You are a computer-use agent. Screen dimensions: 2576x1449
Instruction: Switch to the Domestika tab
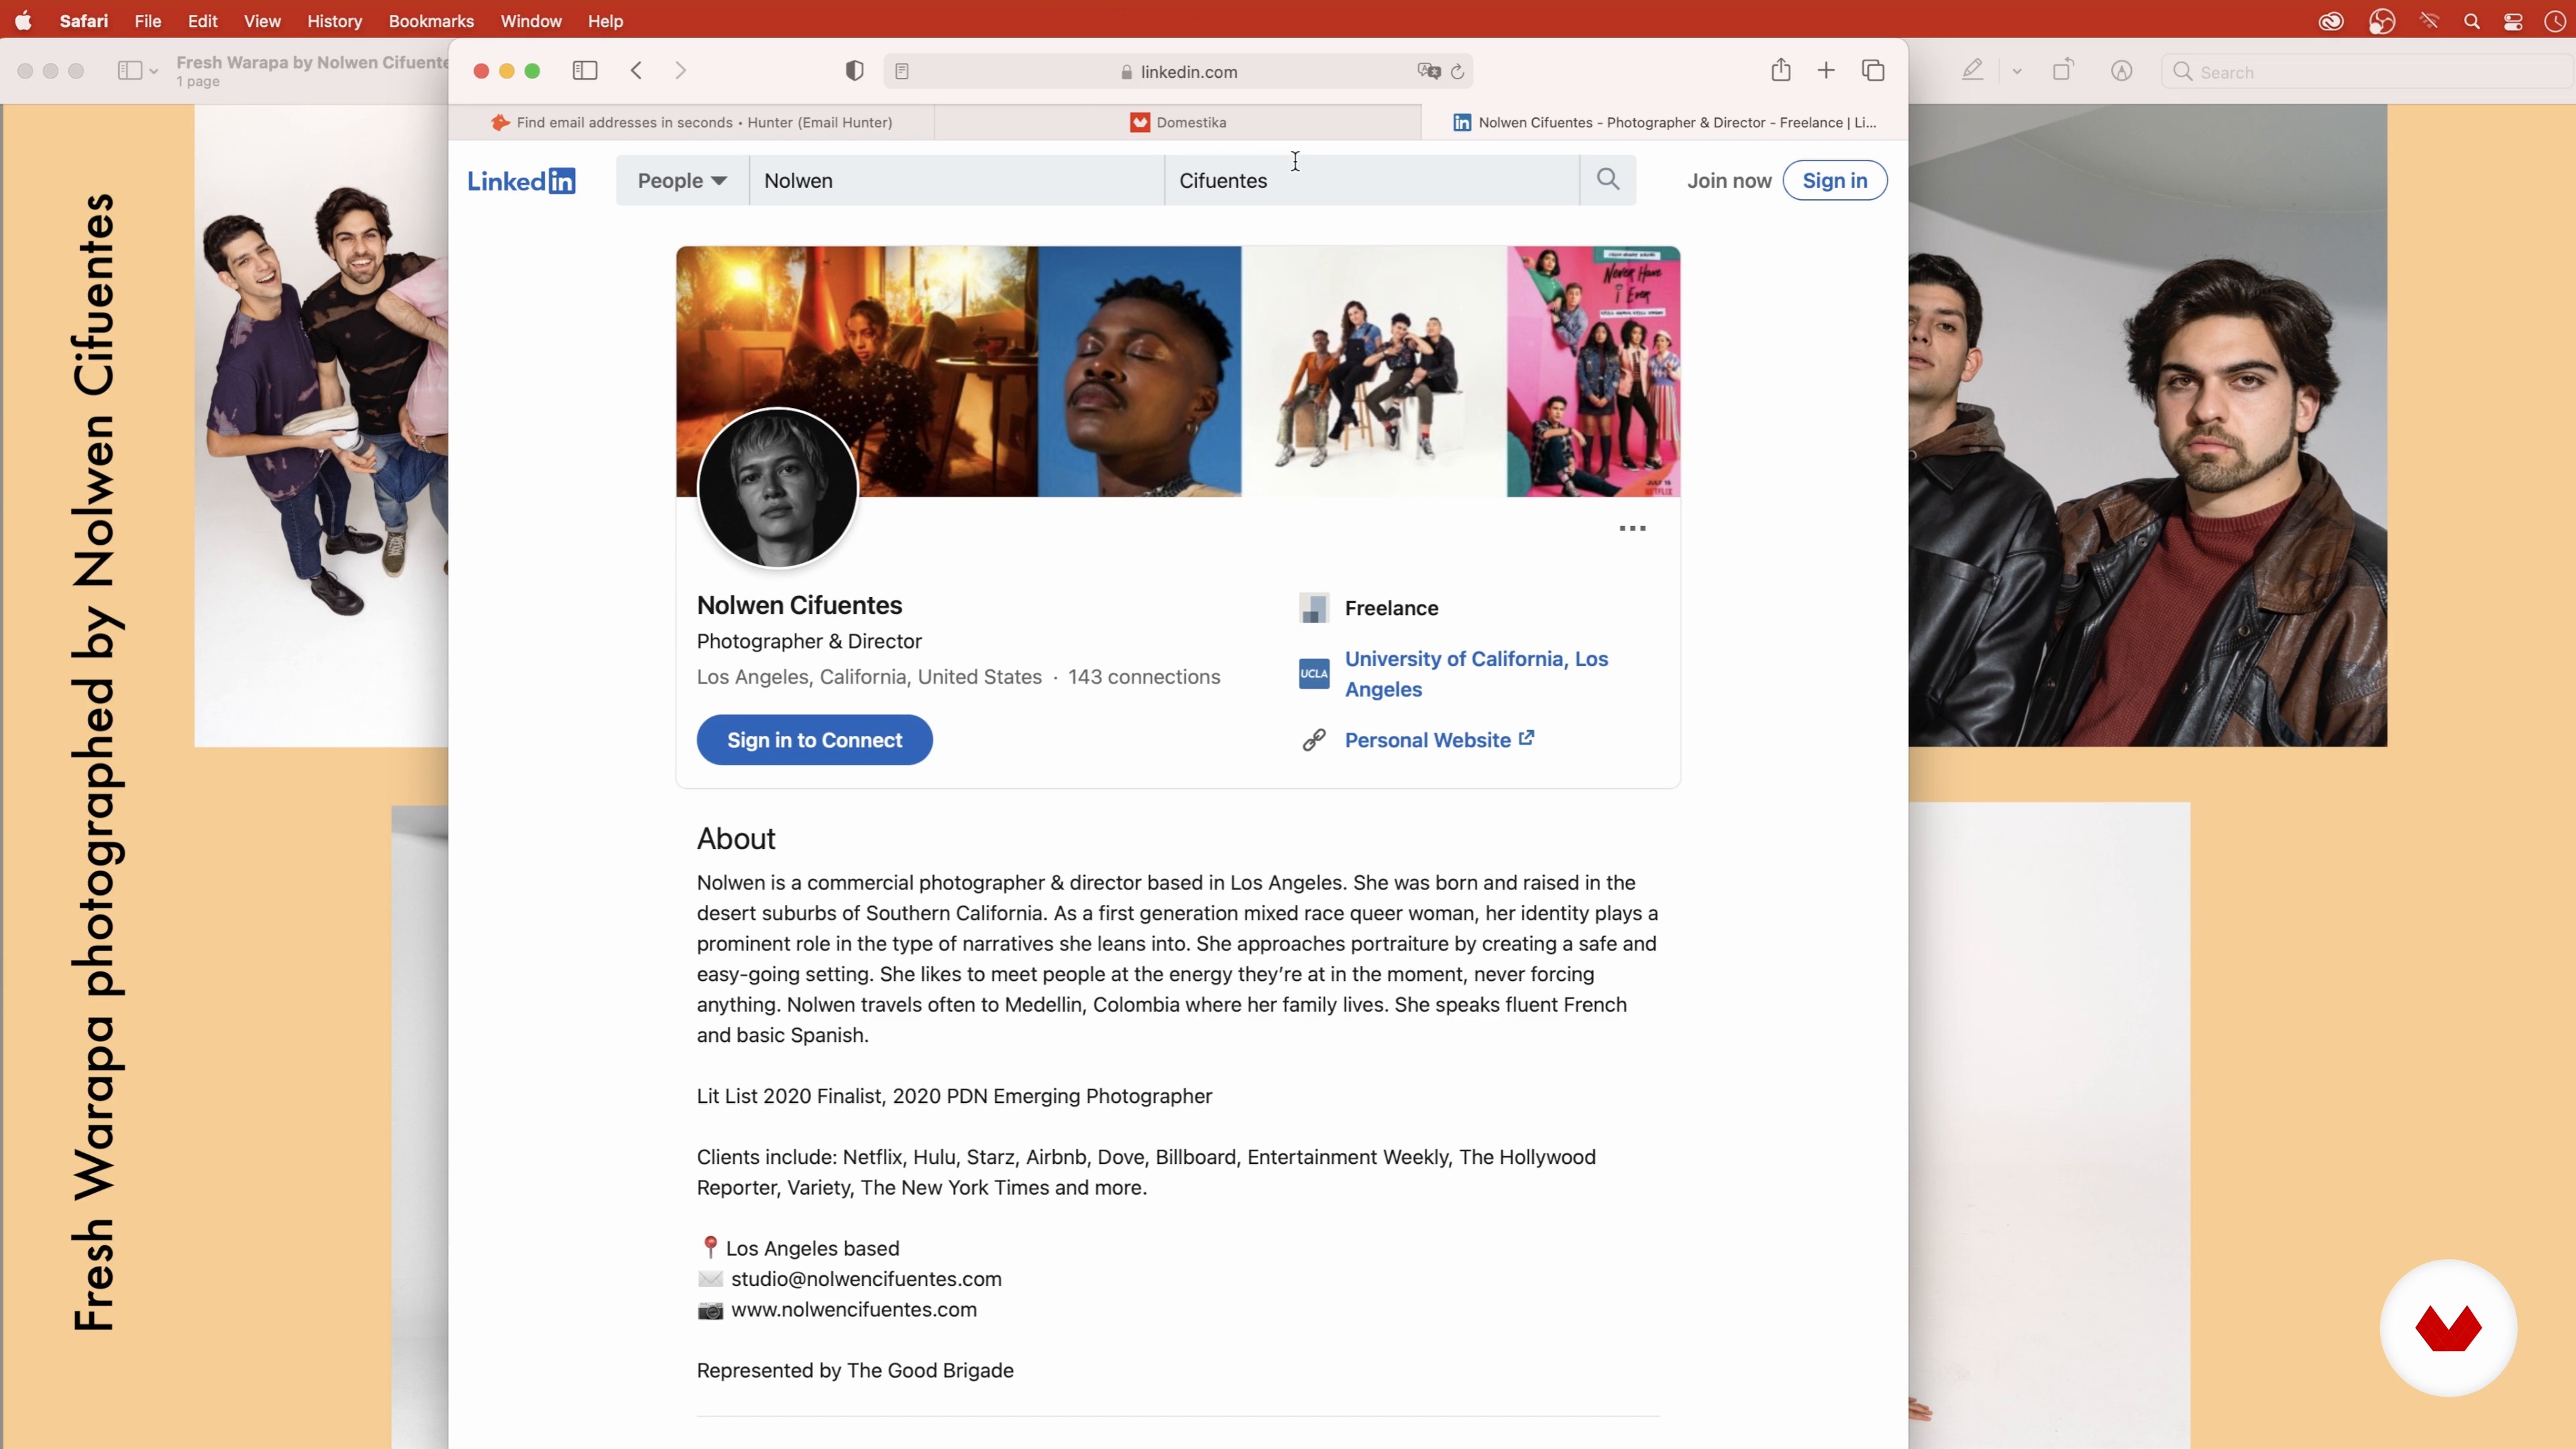click(x=1178, y=122)
